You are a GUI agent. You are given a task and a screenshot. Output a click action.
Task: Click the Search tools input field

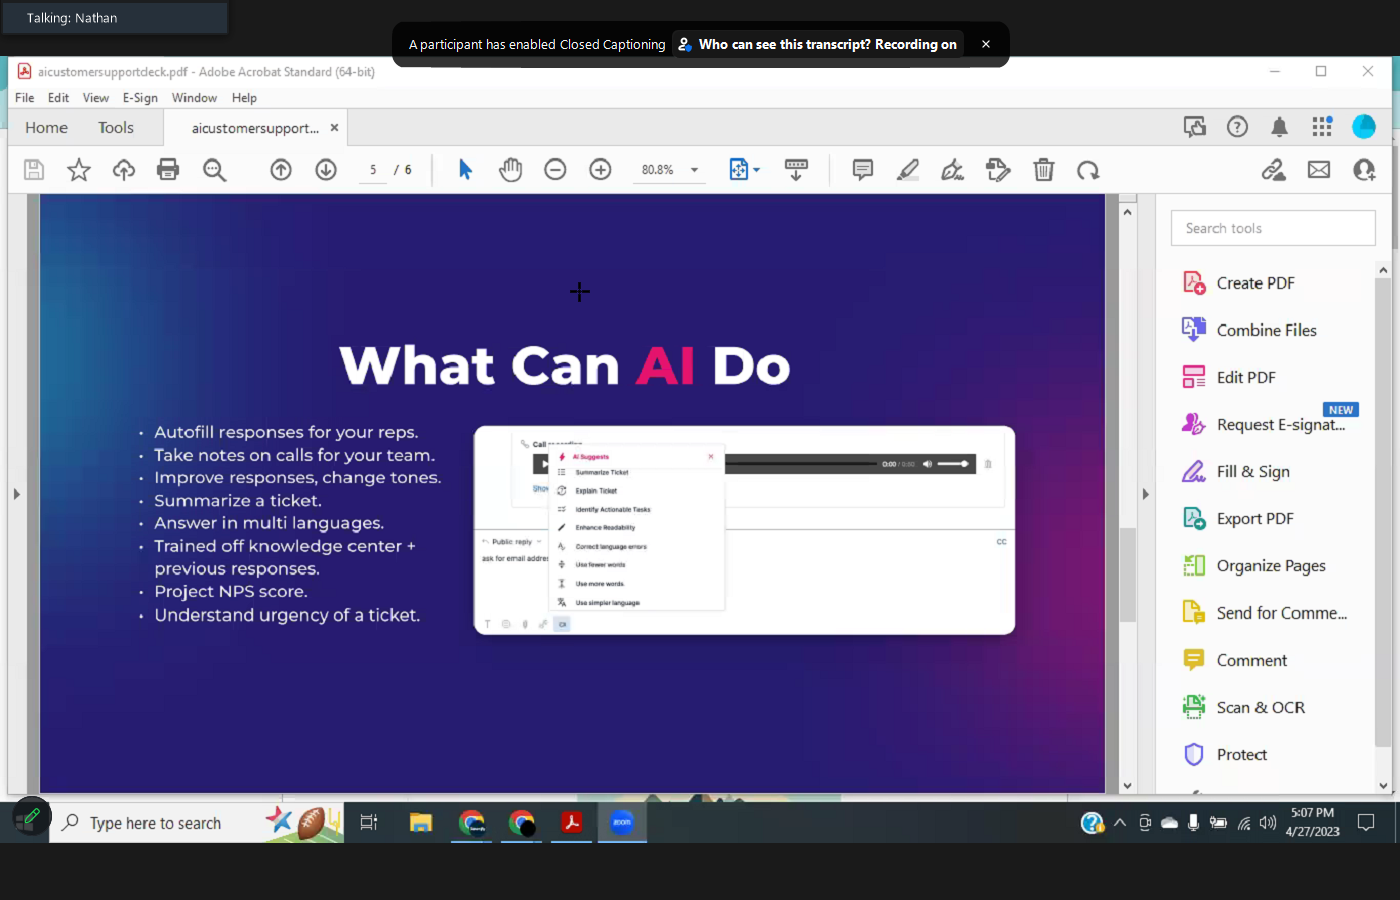pyautogui.click(x=1272, y=228)
